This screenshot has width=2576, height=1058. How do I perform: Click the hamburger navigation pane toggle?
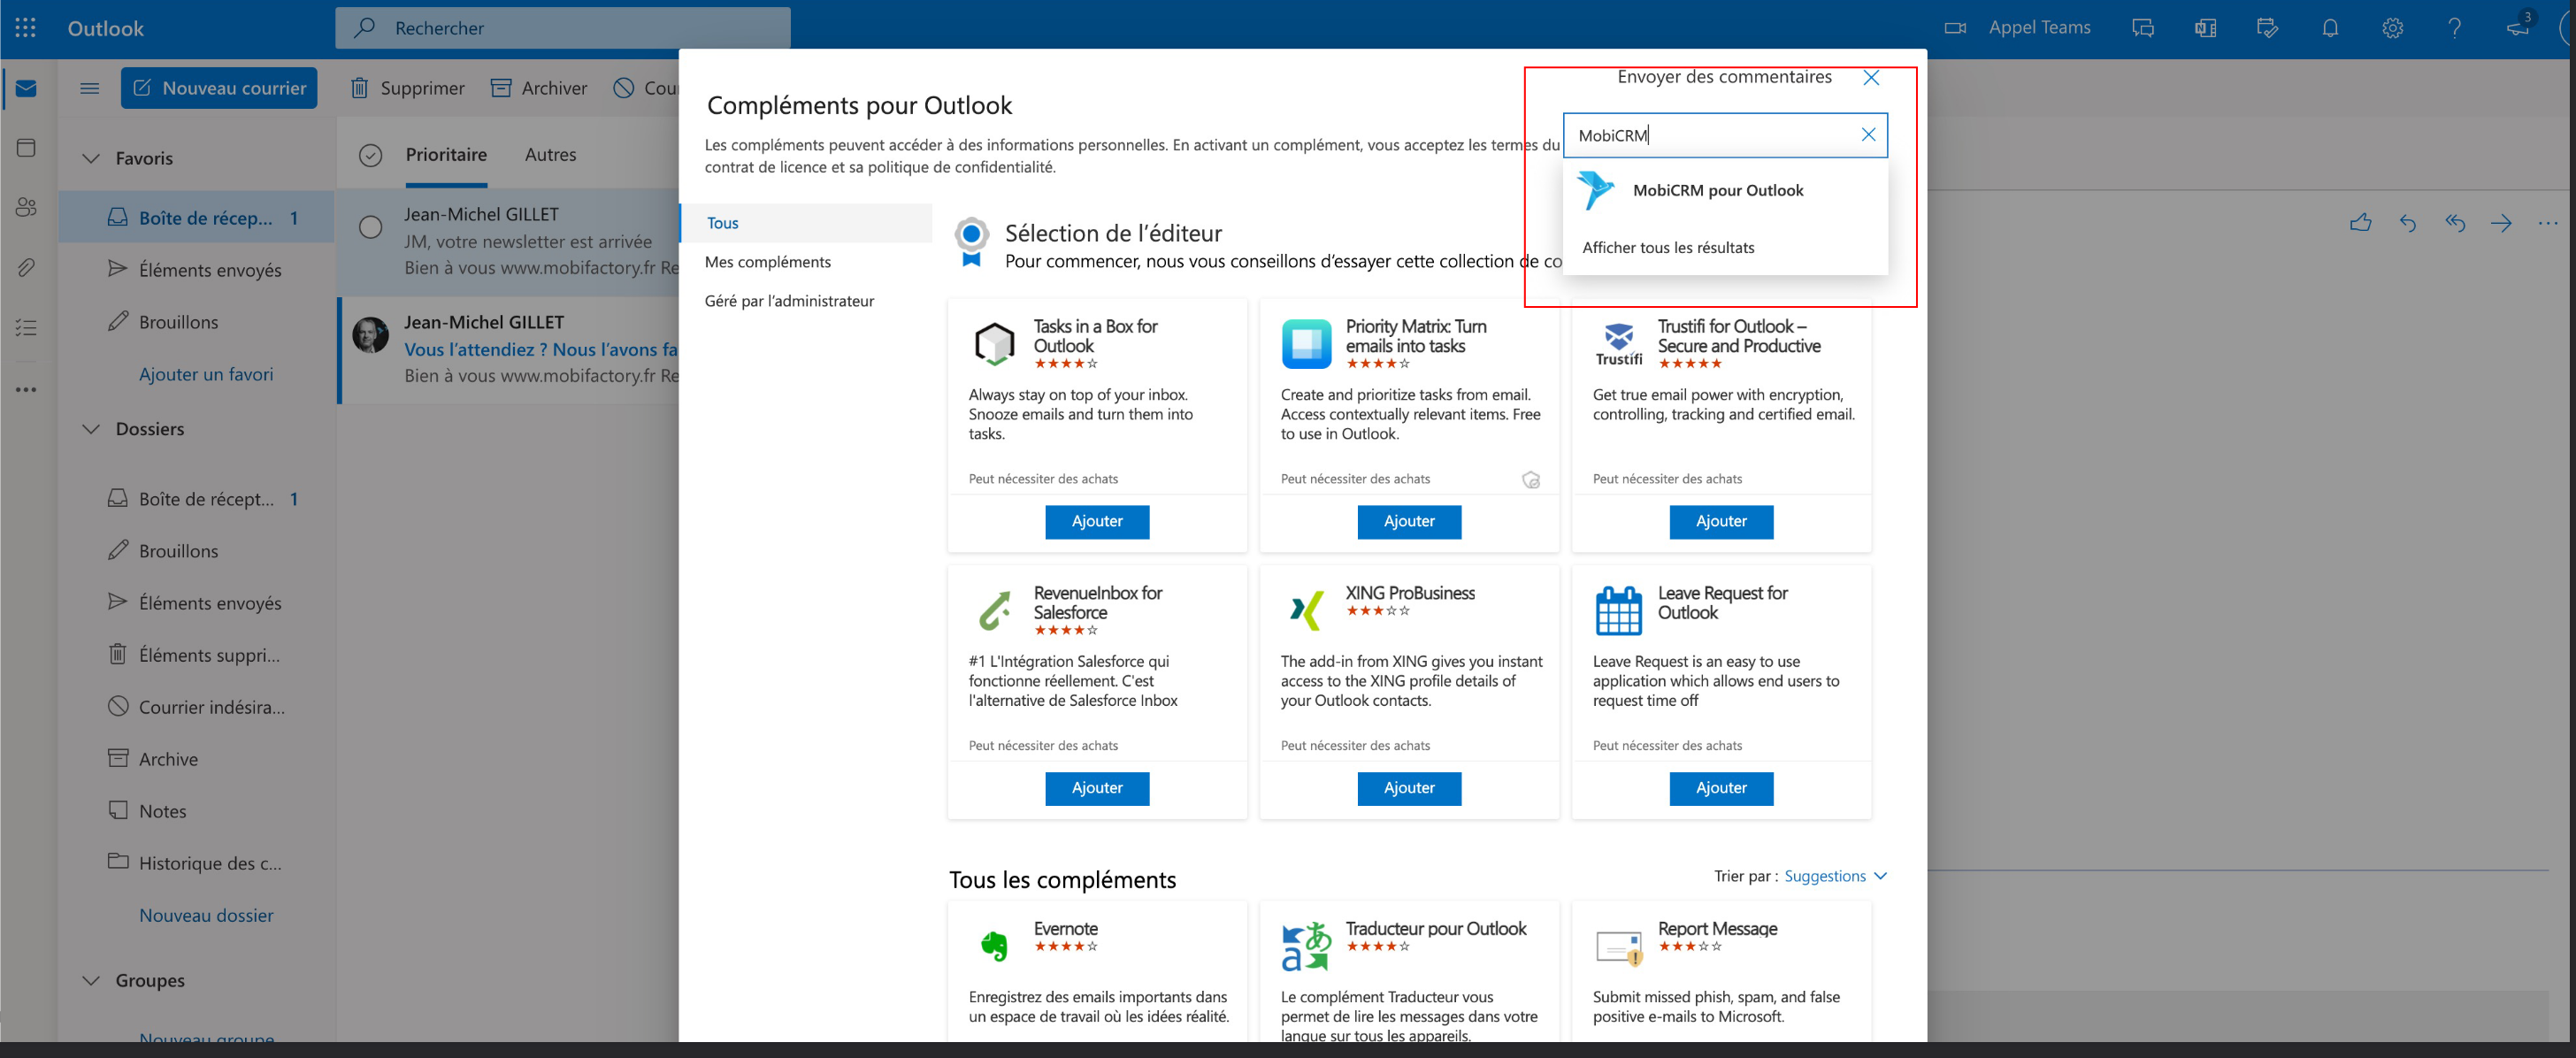[x=90, y=88]
